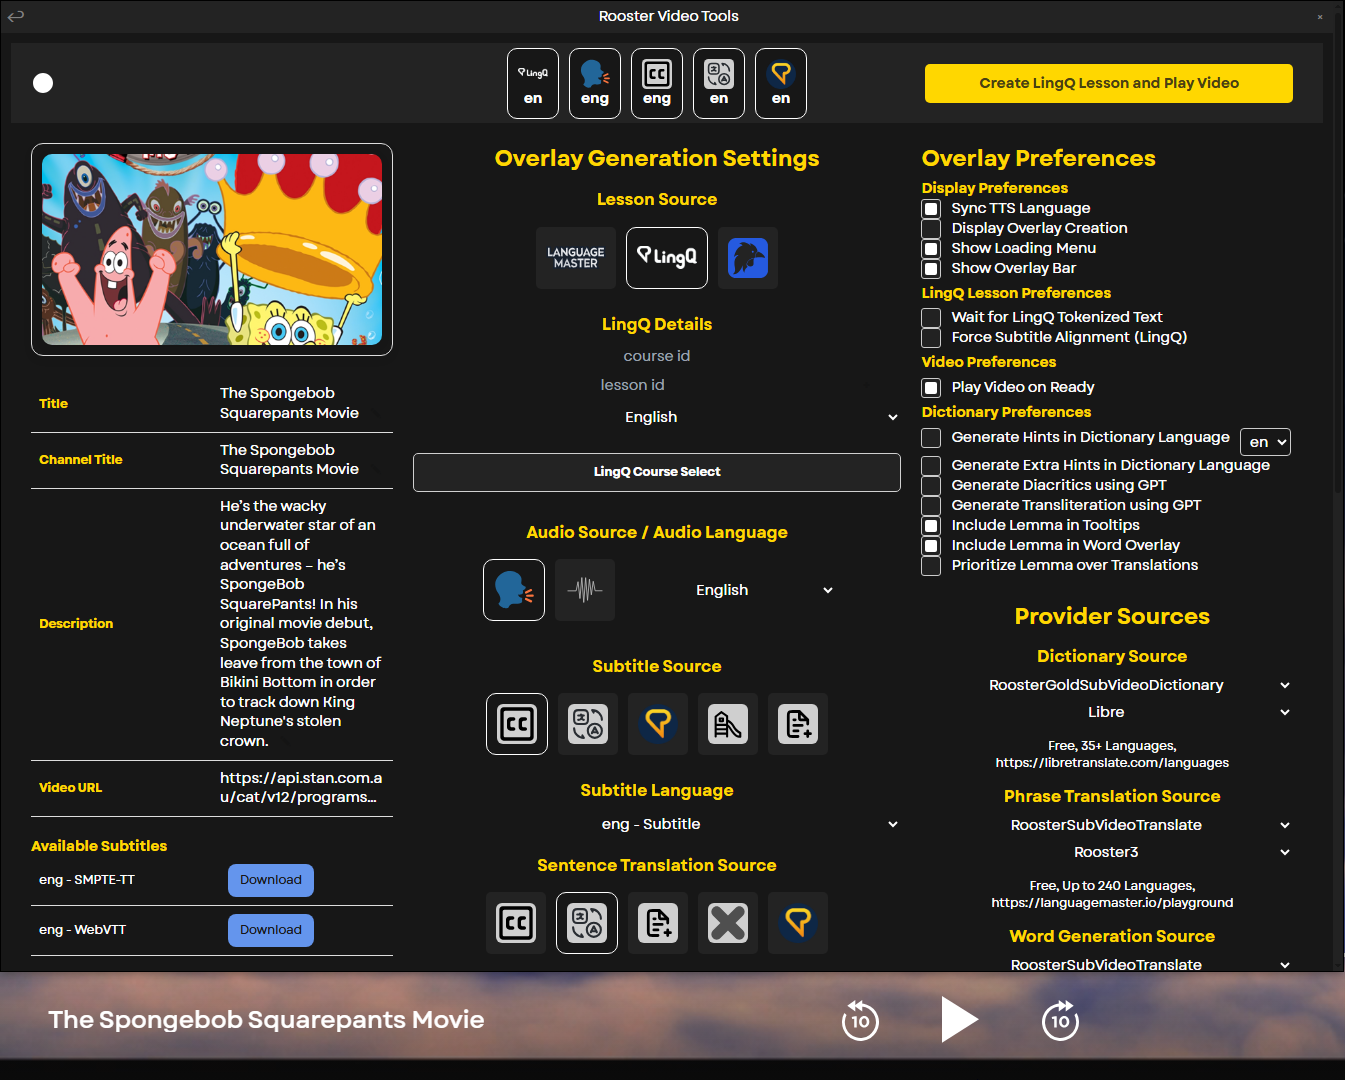The image size is (1345, 1080).
Task: Select add-document icon under Subtitle Source
Action: [798, 724]
